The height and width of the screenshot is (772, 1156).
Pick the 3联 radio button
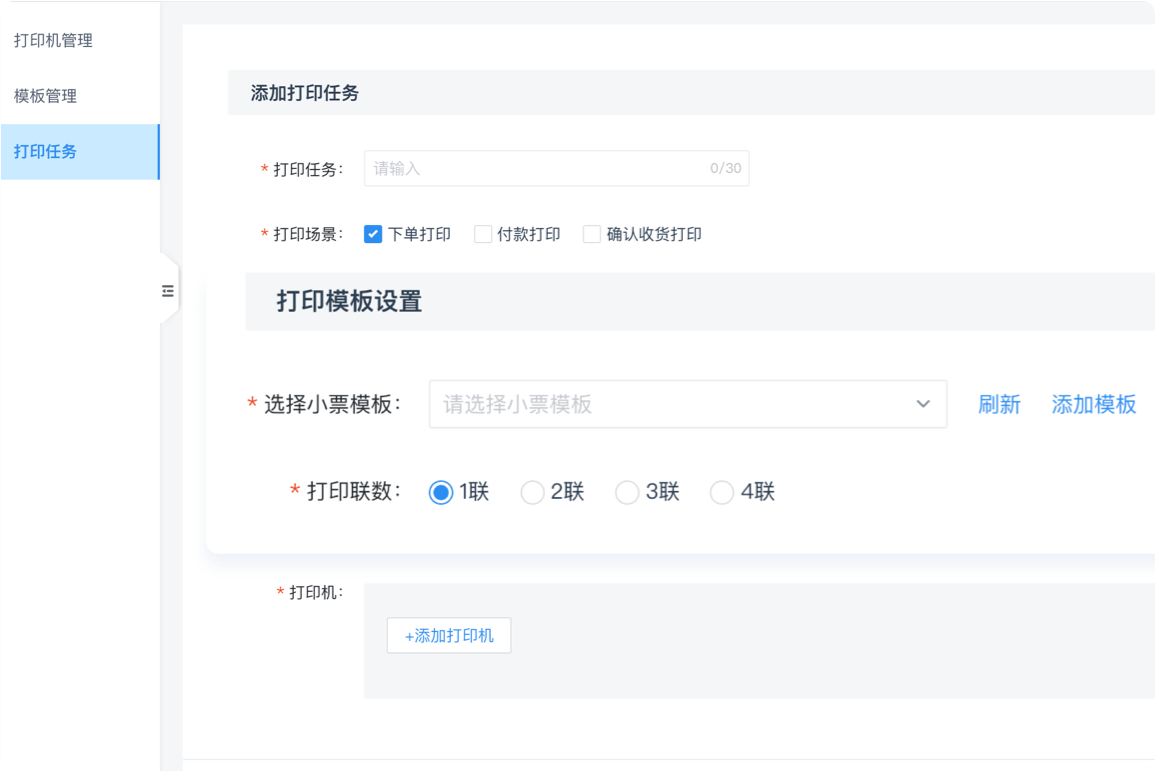pyautogui.click(x=627, y=492)
